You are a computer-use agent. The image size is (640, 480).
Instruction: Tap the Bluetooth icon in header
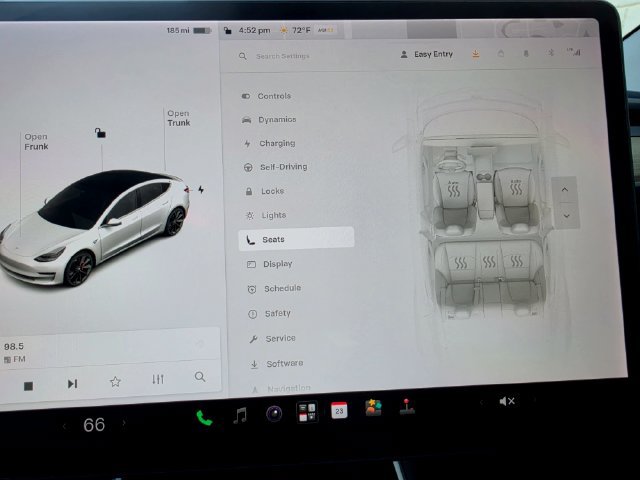pyautogui.click(x=550, y=53)
